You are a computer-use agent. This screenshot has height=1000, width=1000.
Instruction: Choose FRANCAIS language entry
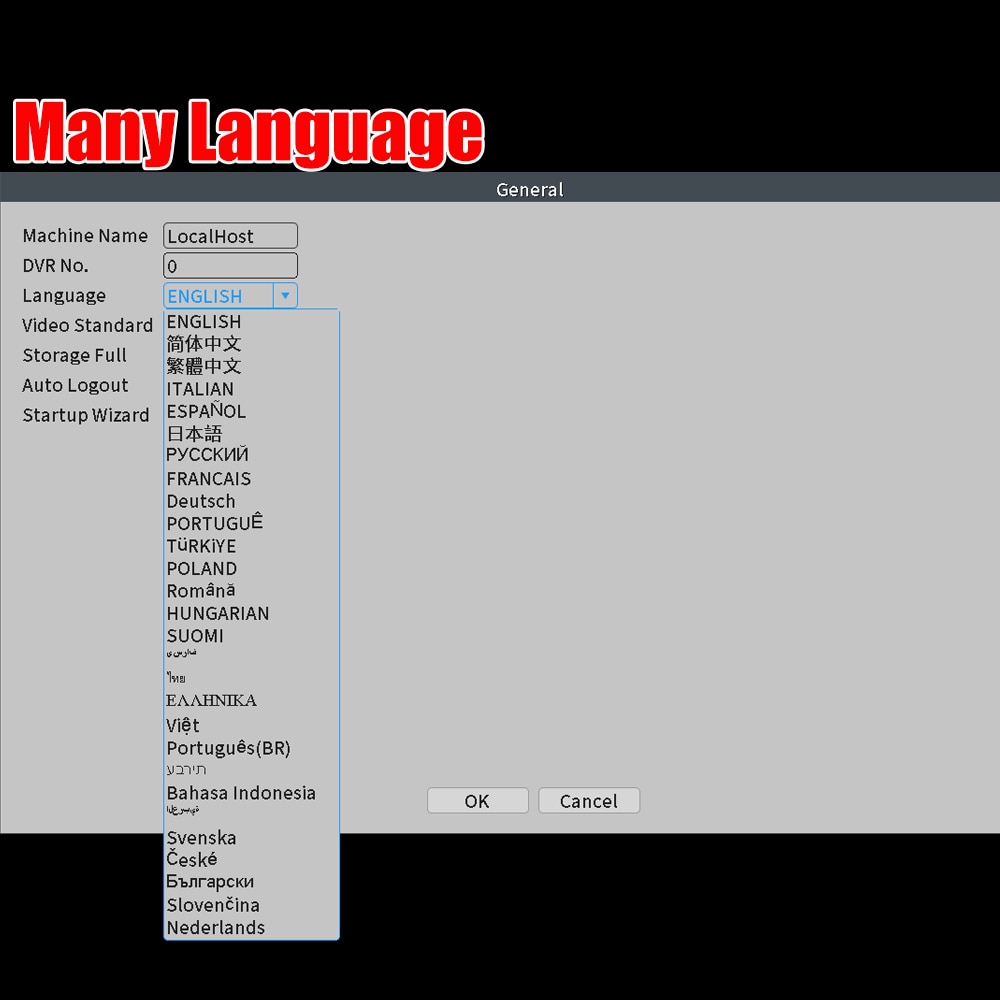[209, 478]
